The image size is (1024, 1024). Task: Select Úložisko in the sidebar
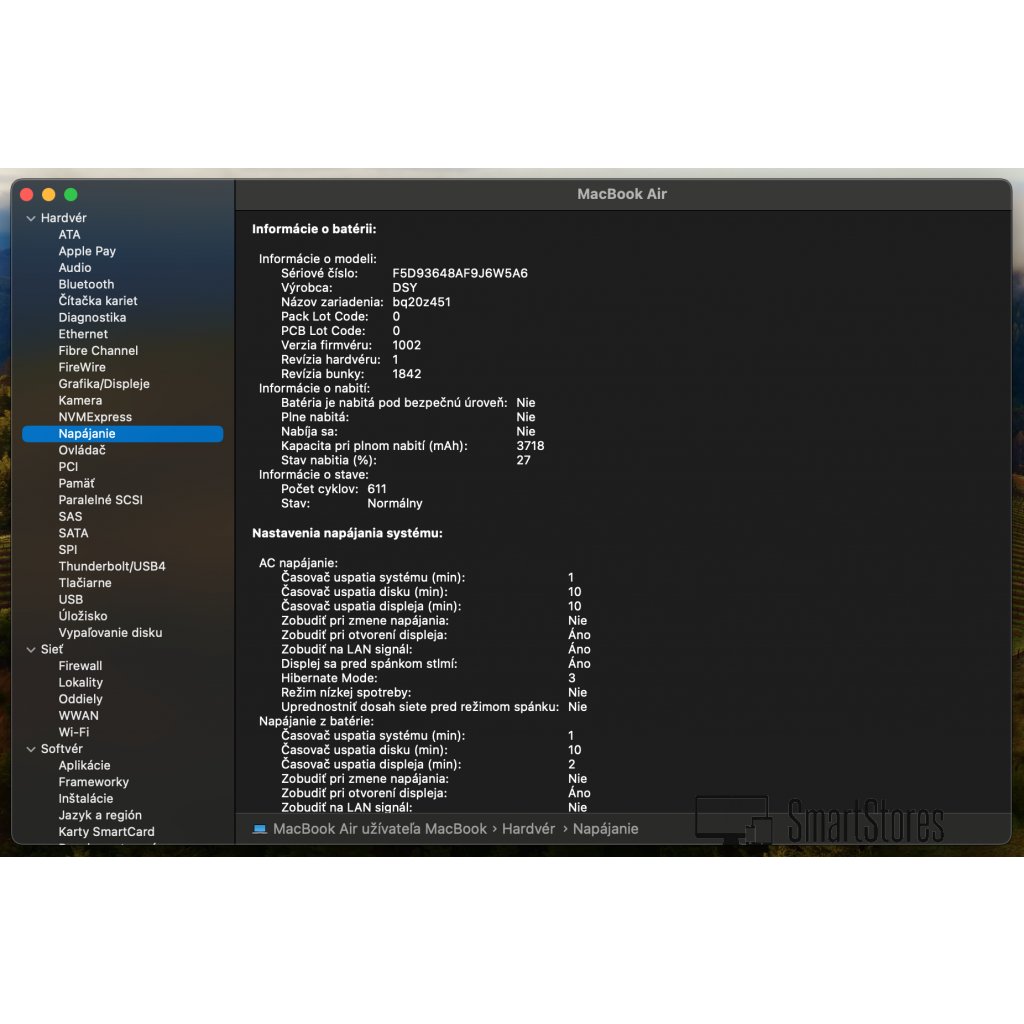point(83,616)
